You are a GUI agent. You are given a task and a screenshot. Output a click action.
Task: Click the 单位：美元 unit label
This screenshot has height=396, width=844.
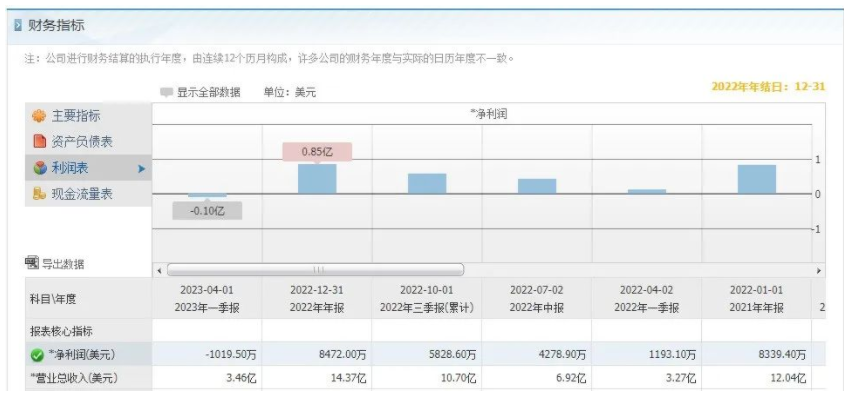pos(290,92)
